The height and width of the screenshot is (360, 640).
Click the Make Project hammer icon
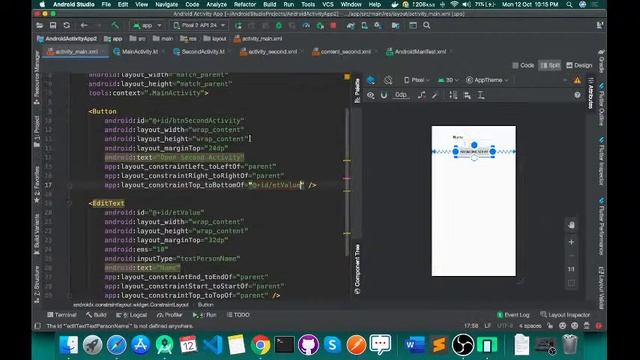(x=116, y=25)
